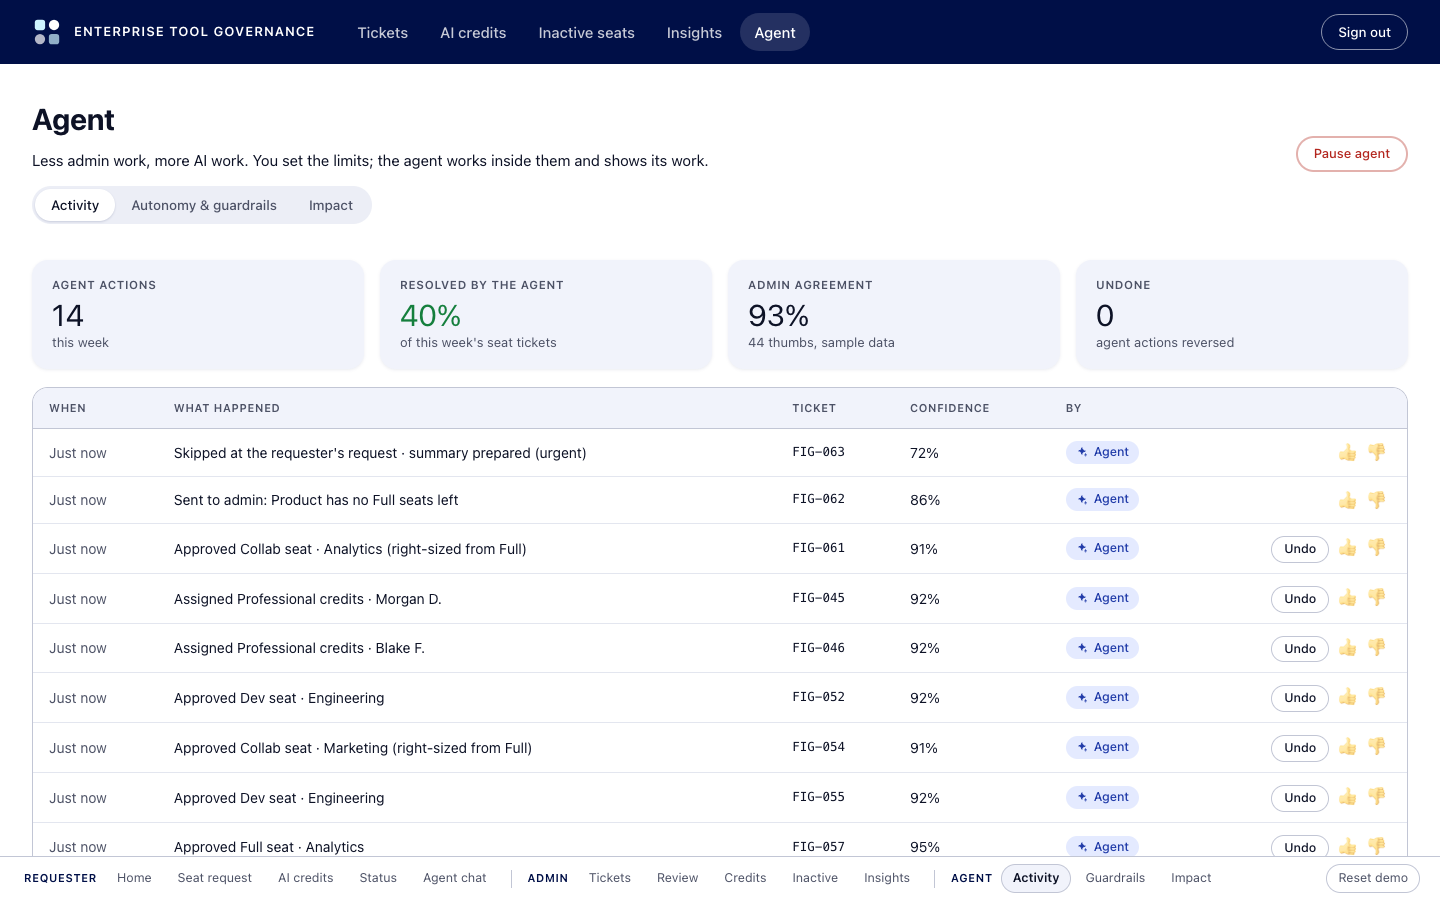Thumbs down the FIG-062 action

(1377, 500)
